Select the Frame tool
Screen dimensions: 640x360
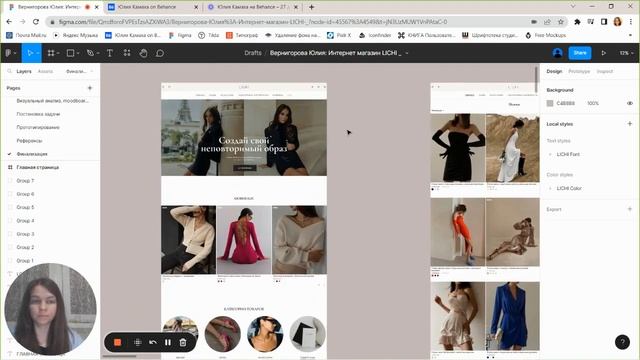coord(51,53)
